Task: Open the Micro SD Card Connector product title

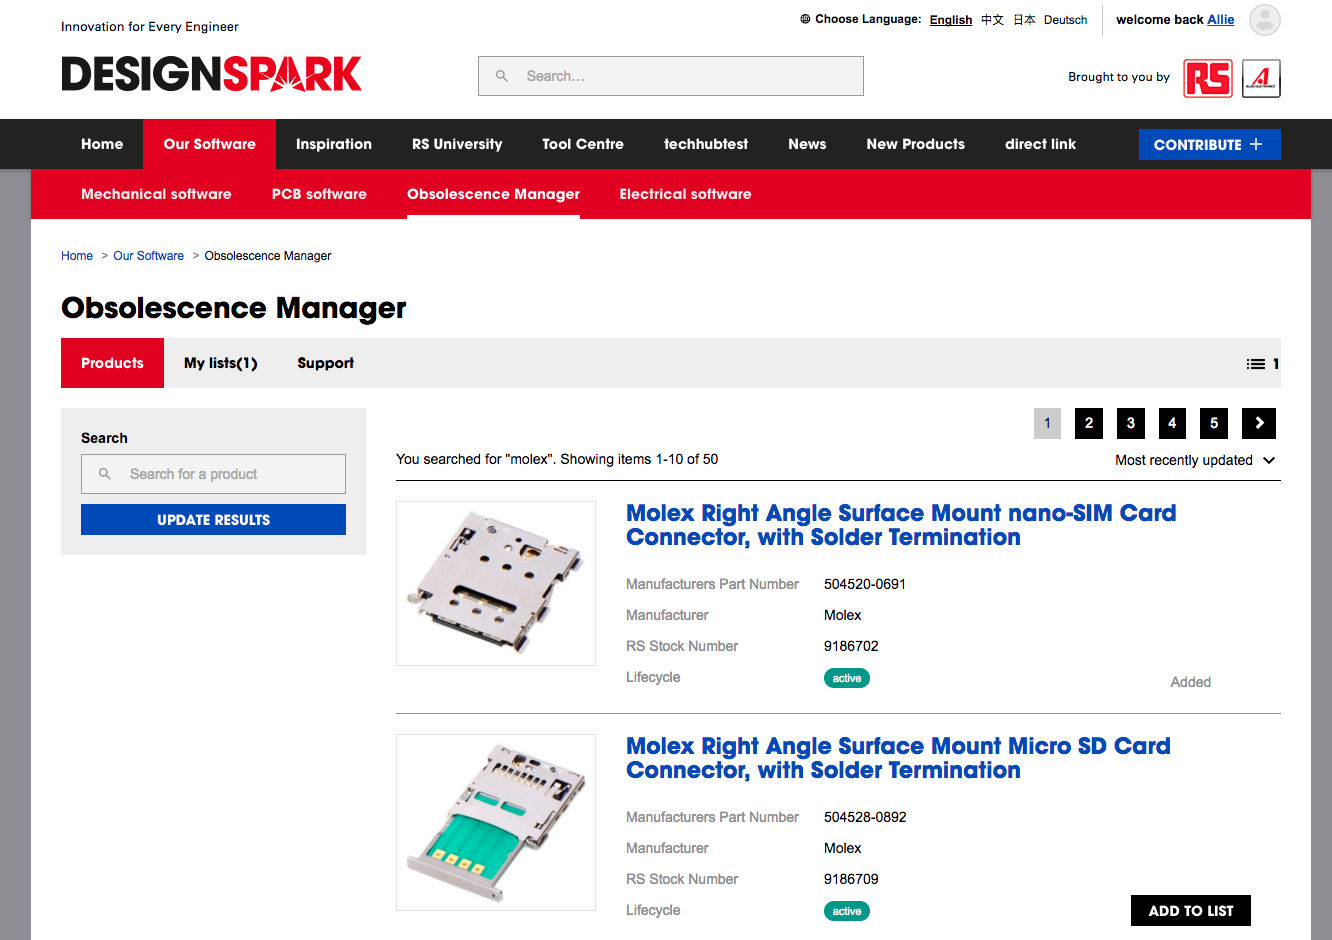Action: coord(898,758)
